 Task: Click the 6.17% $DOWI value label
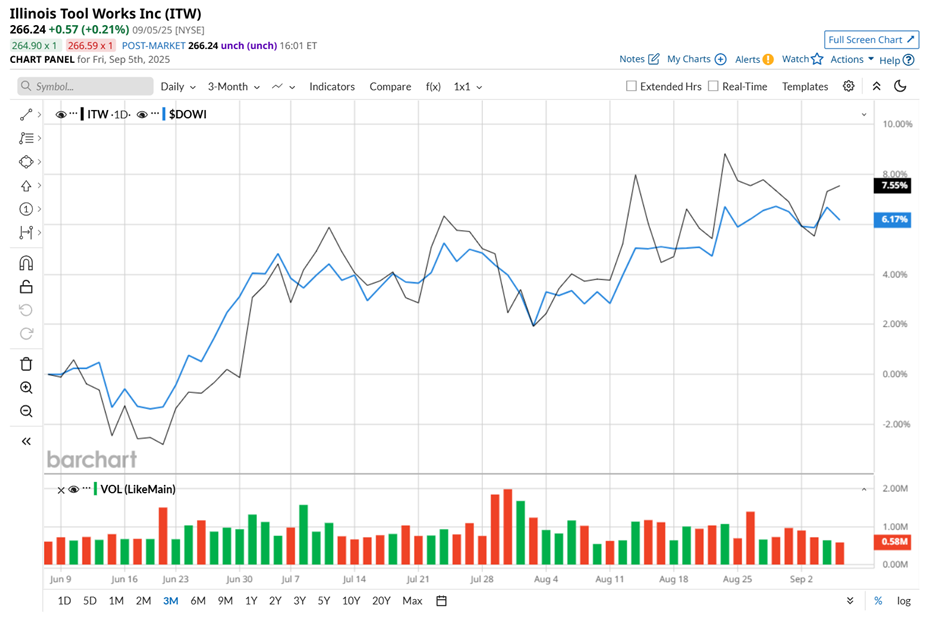tap(893, 219)
